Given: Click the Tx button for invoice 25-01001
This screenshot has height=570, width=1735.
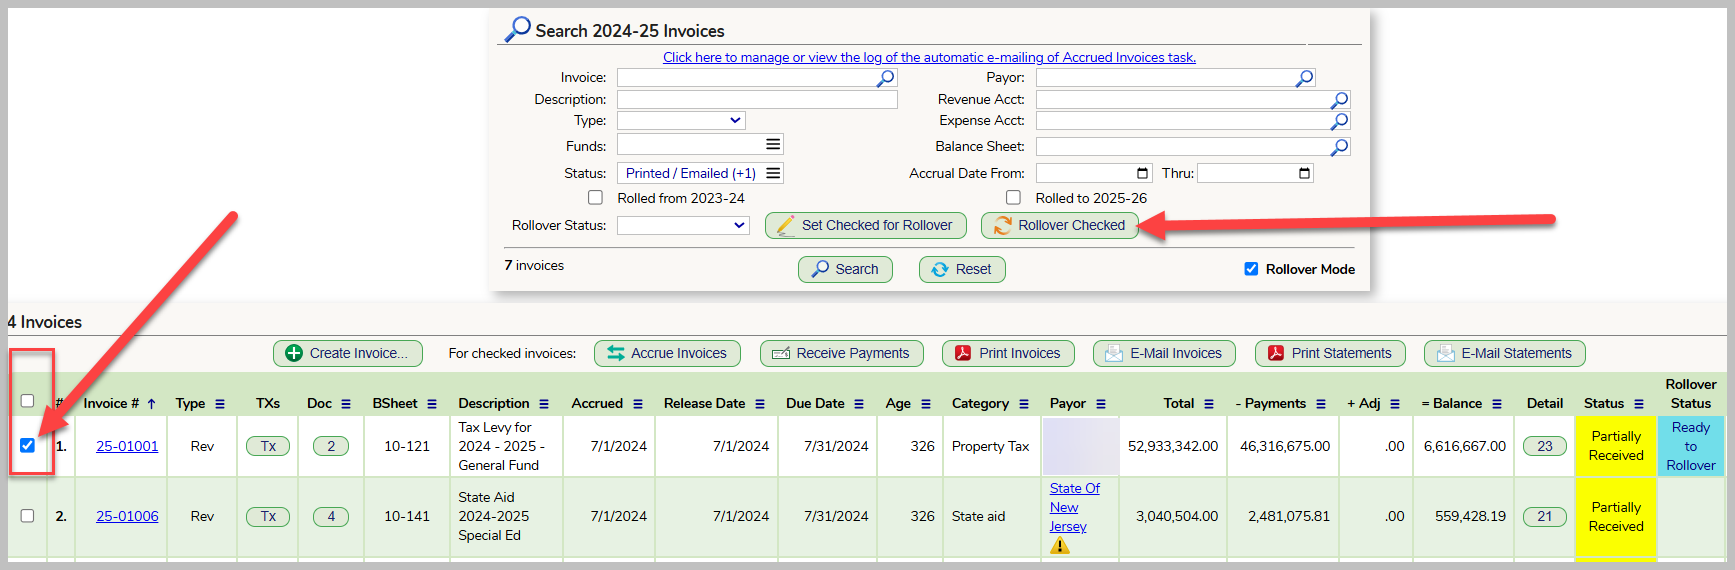Looking at the screenshot, I should point(268,446).
